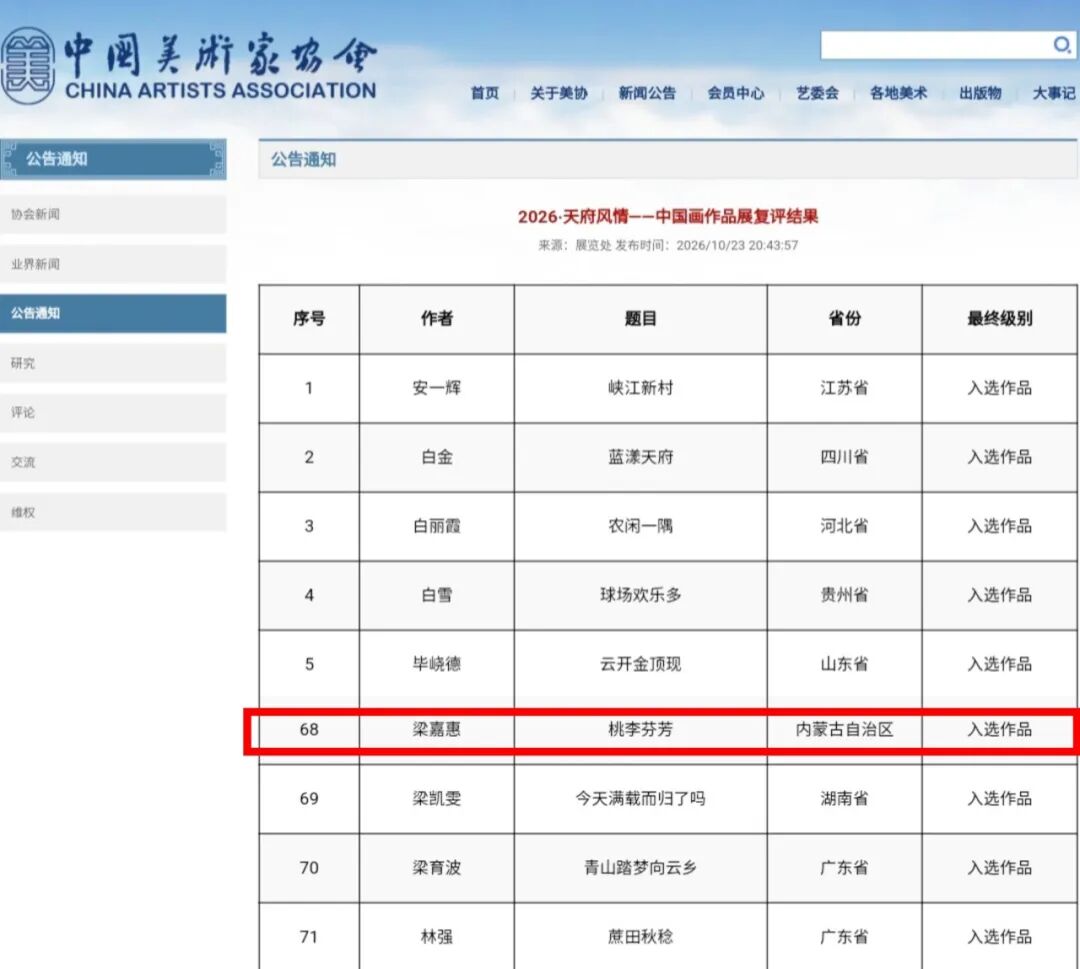Click title cell 峡江新村
Viewport: 1080px width, 969px height.
coord(641,388)
